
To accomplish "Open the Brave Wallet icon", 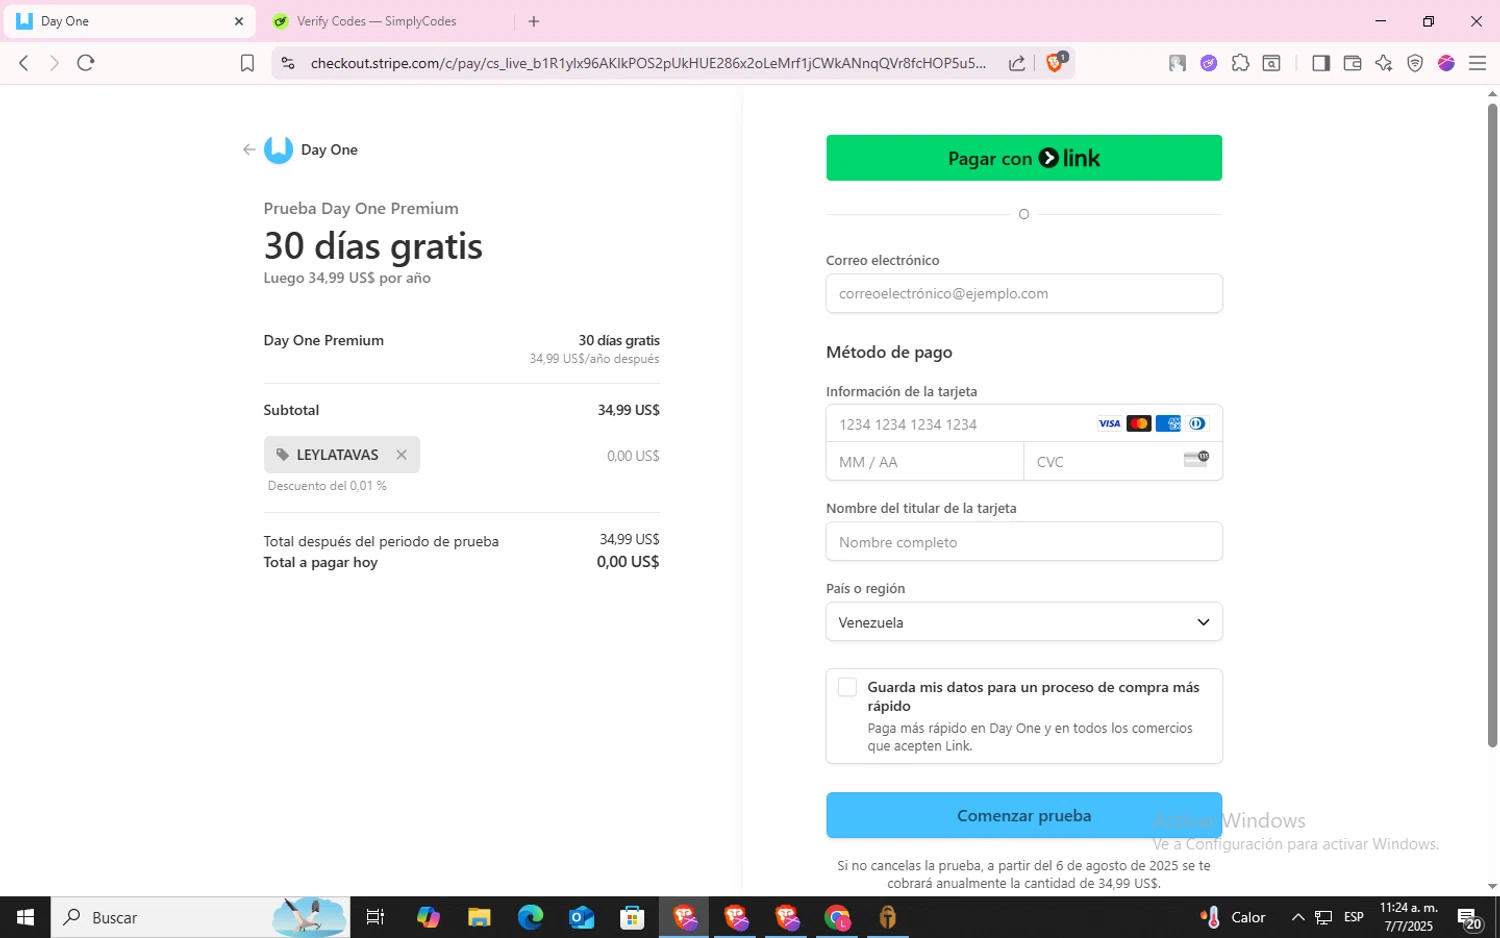I will click(1352, 63).
